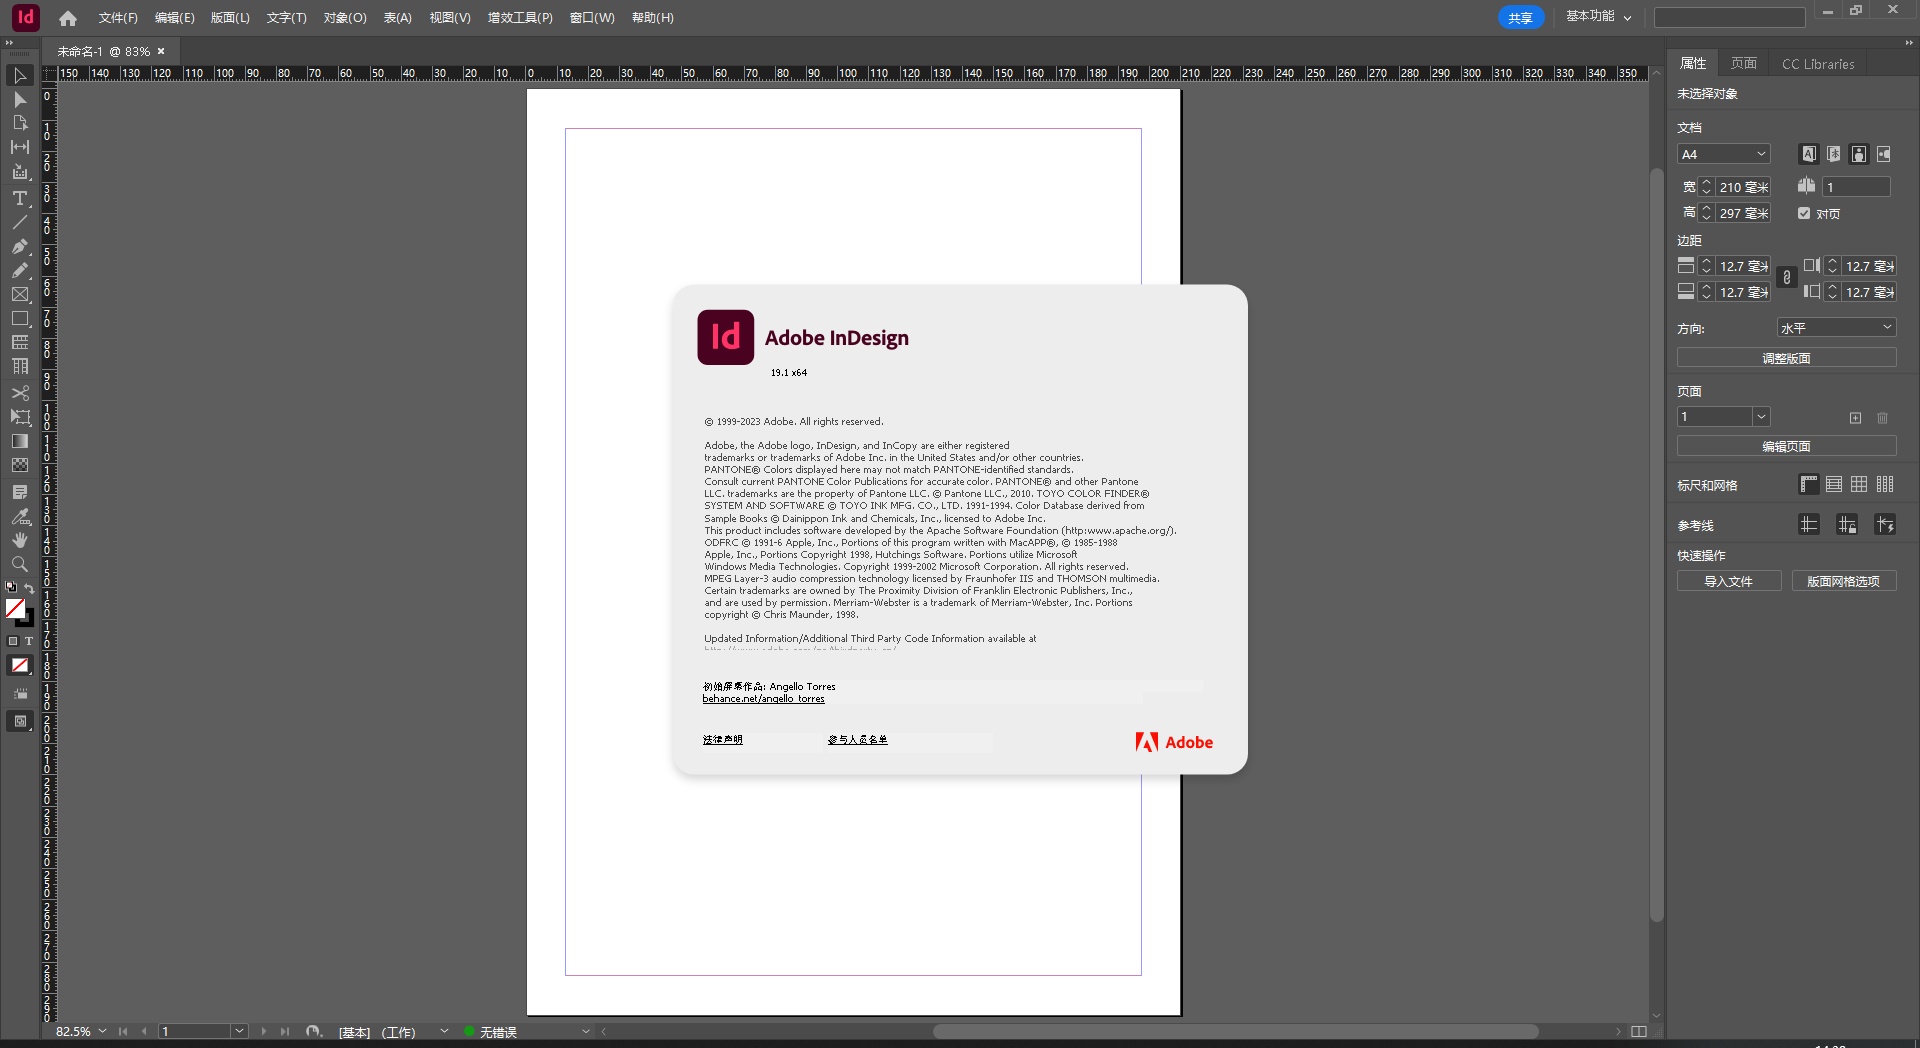Set portrait page orientation
The image size is (1920, 1048).
pyautogui.click(x=1859, y=154)
